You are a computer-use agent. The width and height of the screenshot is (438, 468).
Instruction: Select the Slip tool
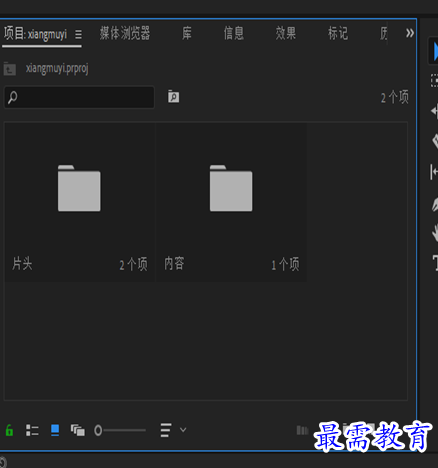434,172
